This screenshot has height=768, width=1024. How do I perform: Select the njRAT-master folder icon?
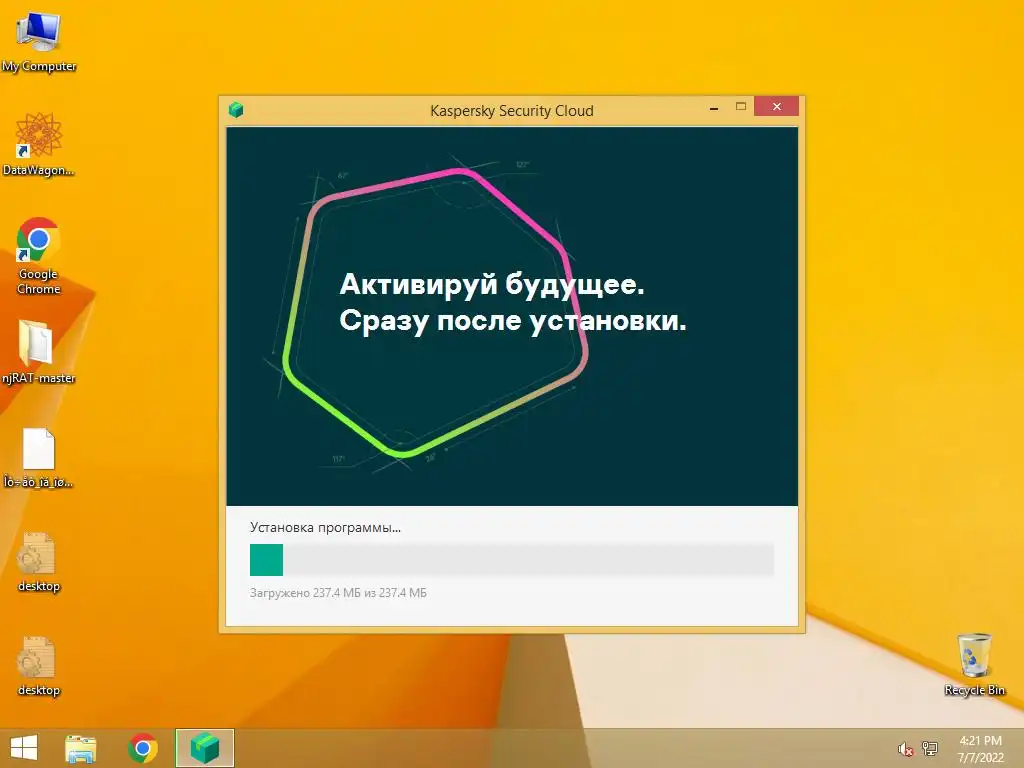coord(39,353)
